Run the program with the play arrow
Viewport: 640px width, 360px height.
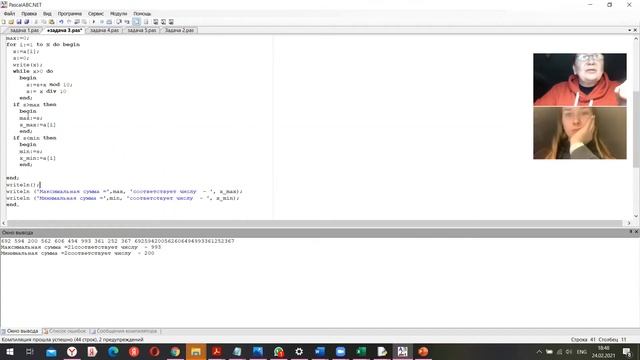[x=94, y=22]
